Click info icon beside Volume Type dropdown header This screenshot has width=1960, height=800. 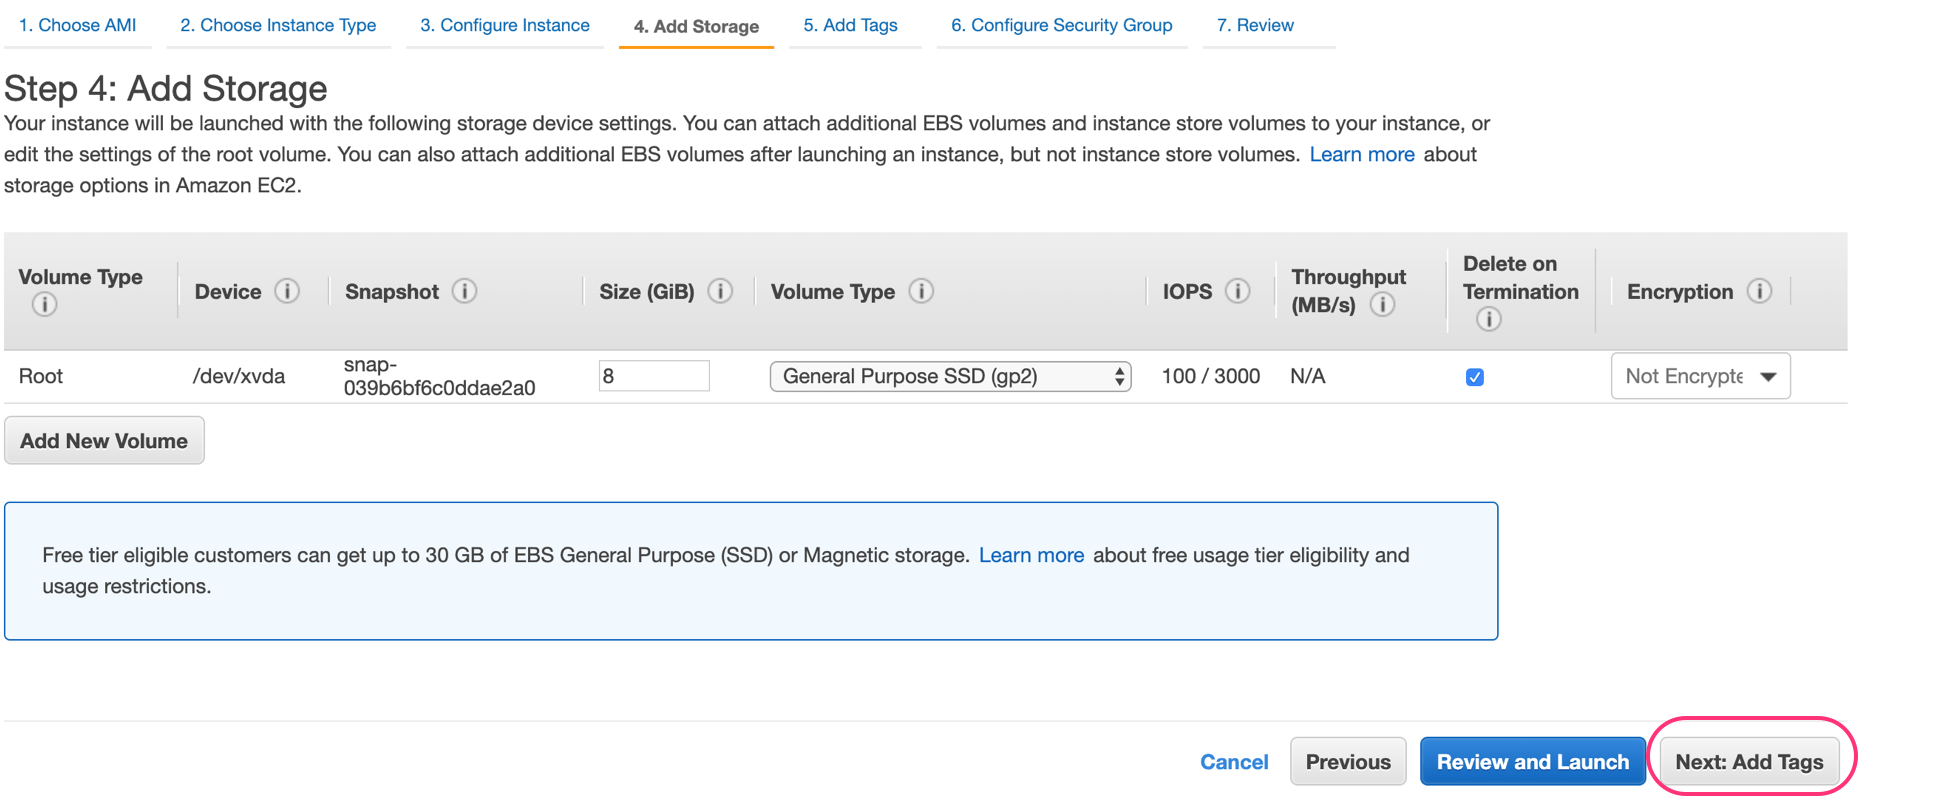[x=921, y=291]
